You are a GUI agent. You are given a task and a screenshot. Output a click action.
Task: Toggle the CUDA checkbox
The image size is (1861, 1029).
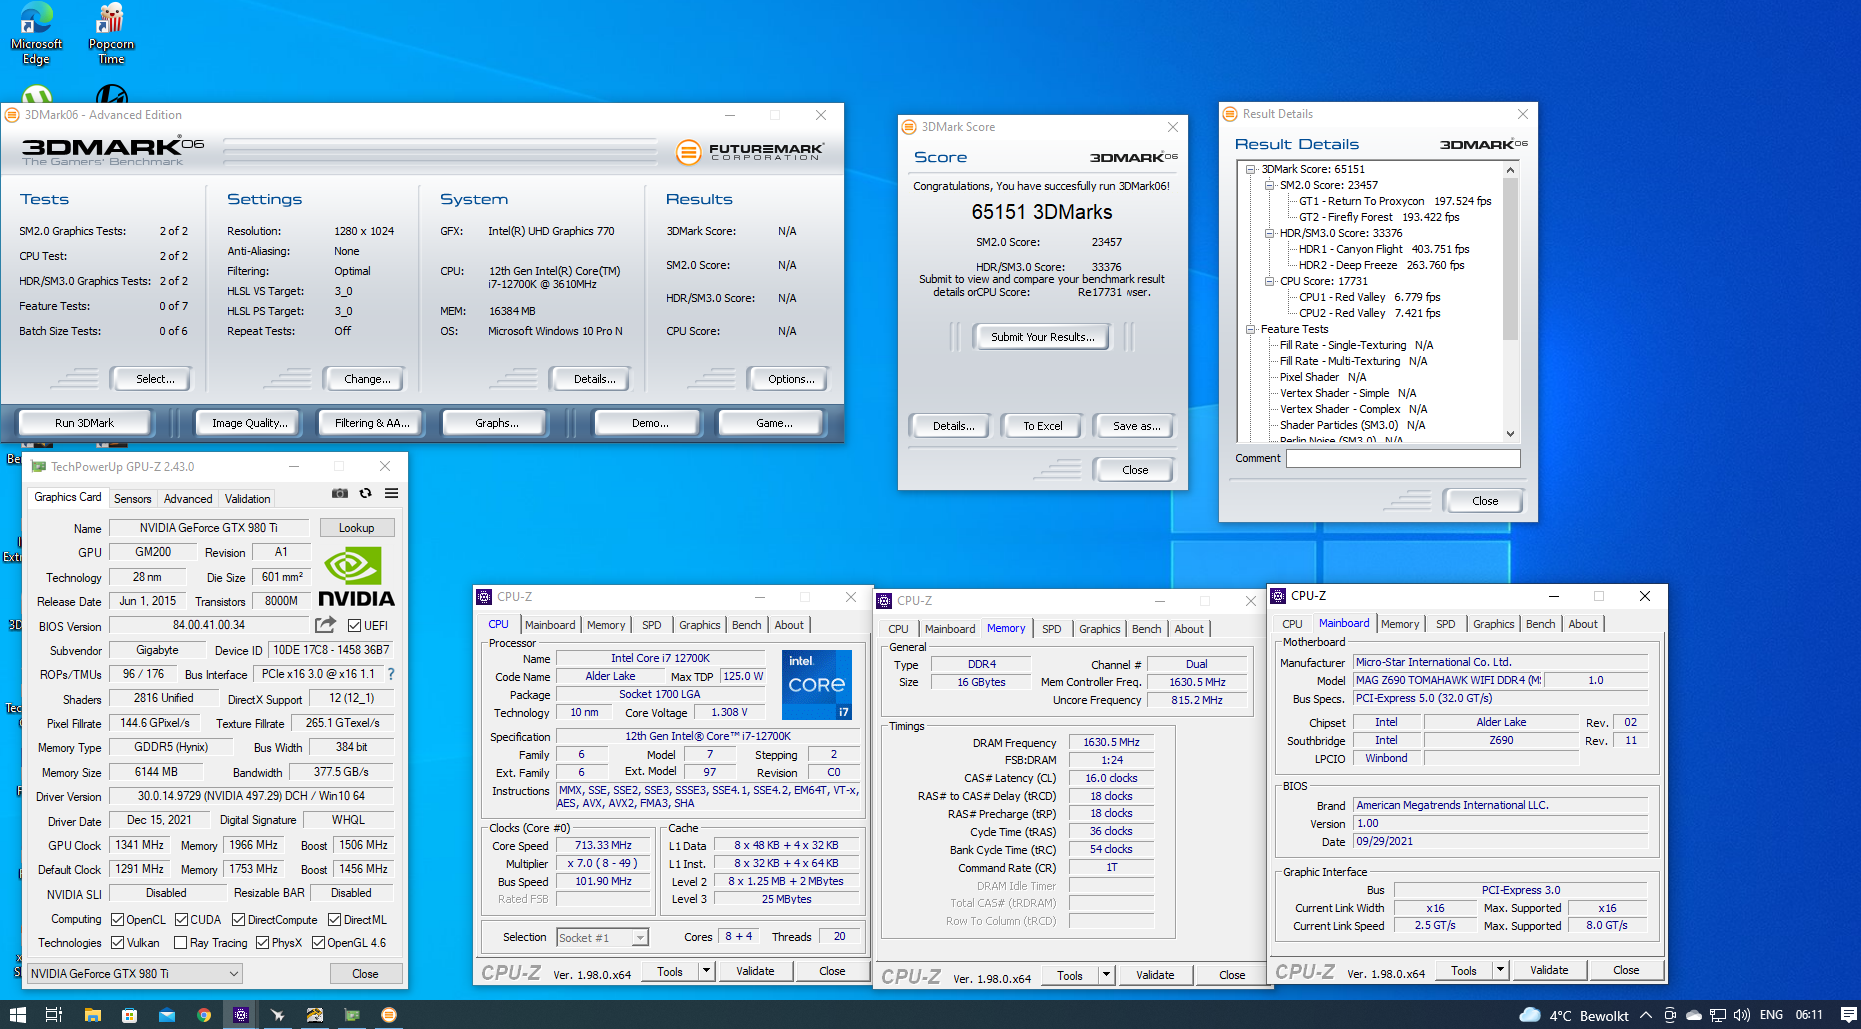(x=181, y=920)
